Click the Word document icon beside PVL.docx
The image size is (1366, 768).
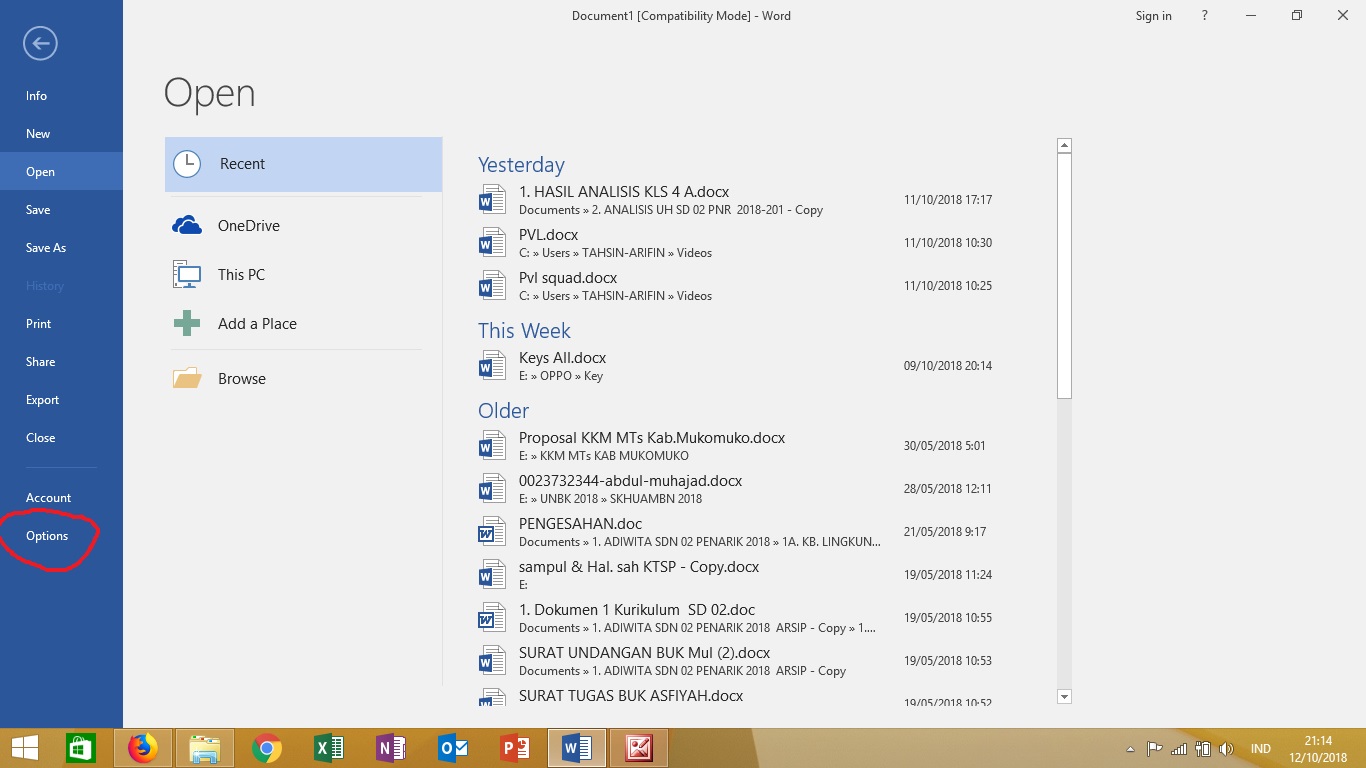(491, 242)
